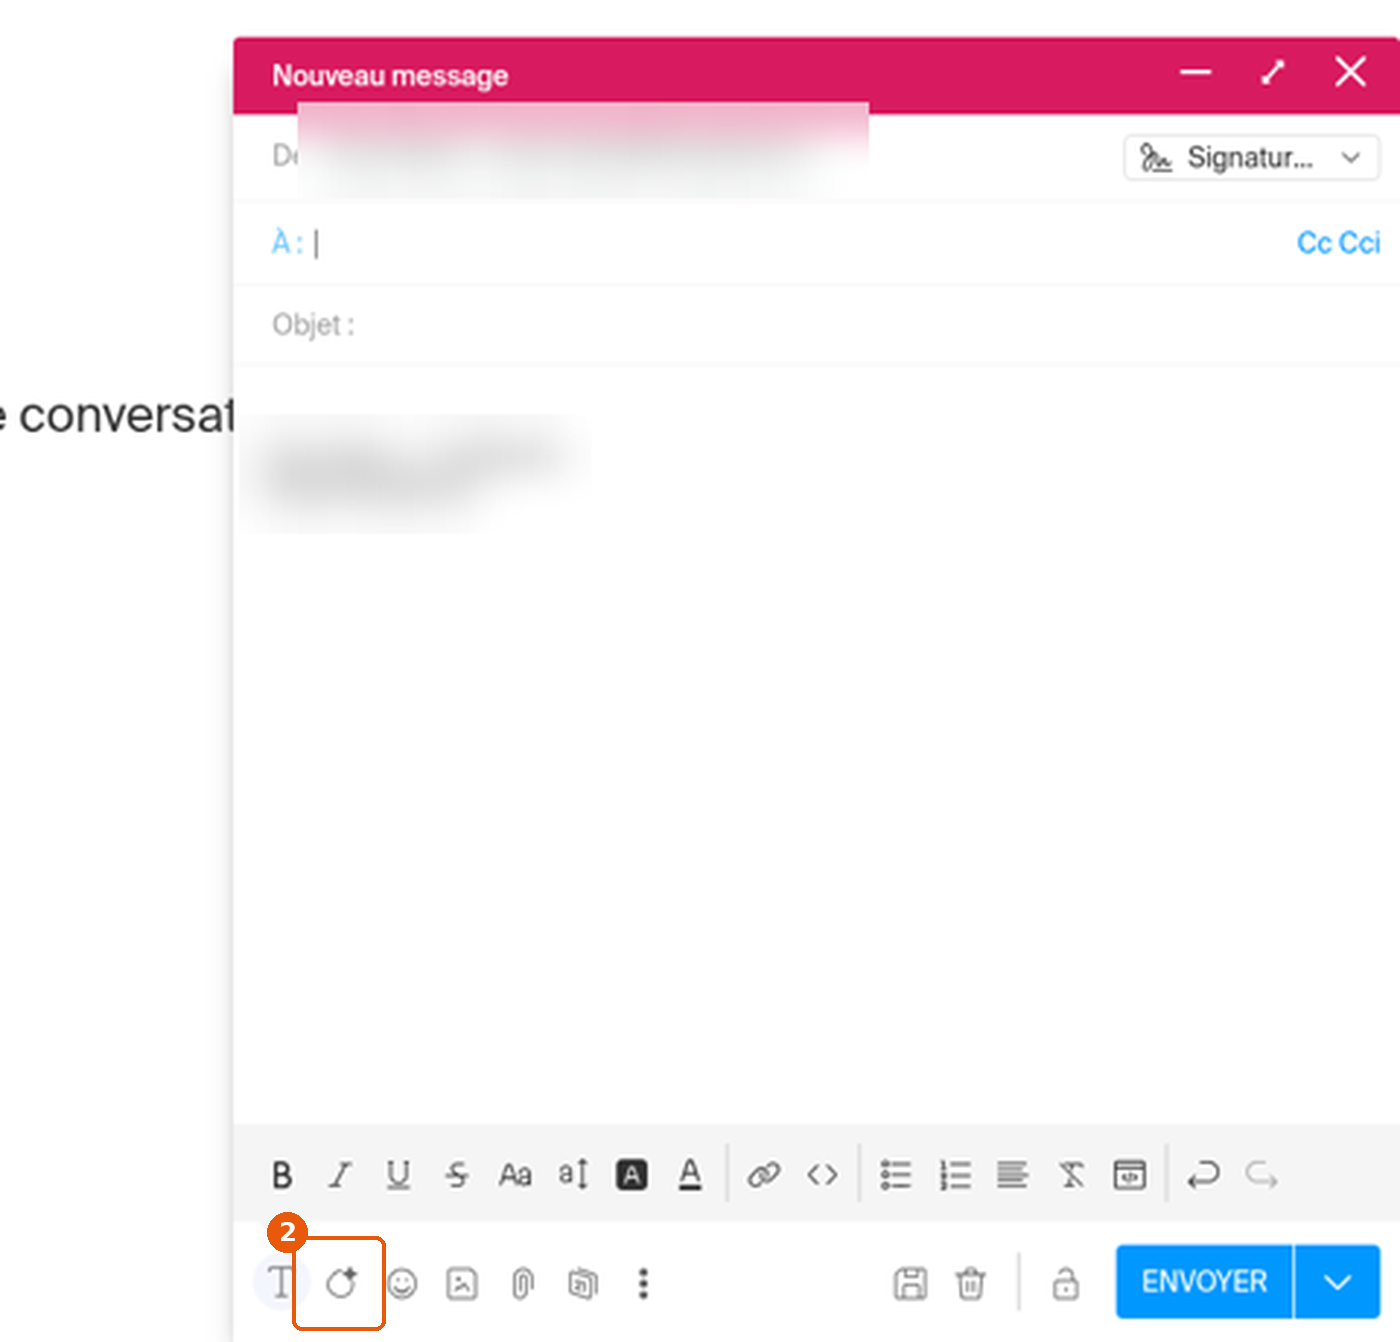Add a Cci recipient field
This screenshot has width=1400, height=1342.
(x=1359, y=243)
